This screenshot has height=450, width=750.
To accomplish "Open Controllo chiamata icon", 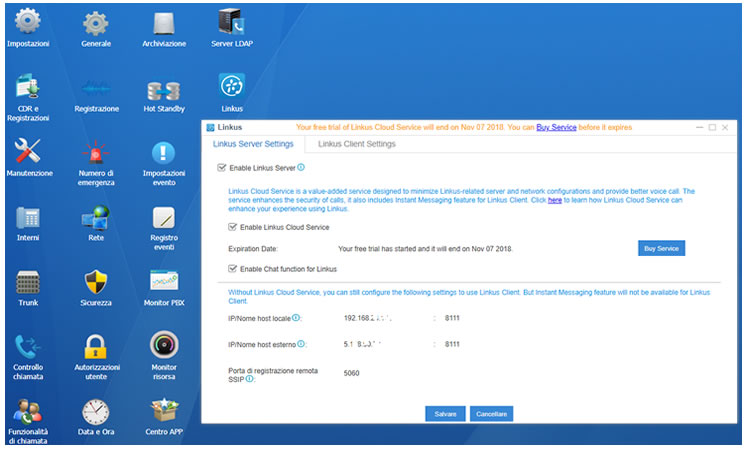I will (x=28, y=347).
